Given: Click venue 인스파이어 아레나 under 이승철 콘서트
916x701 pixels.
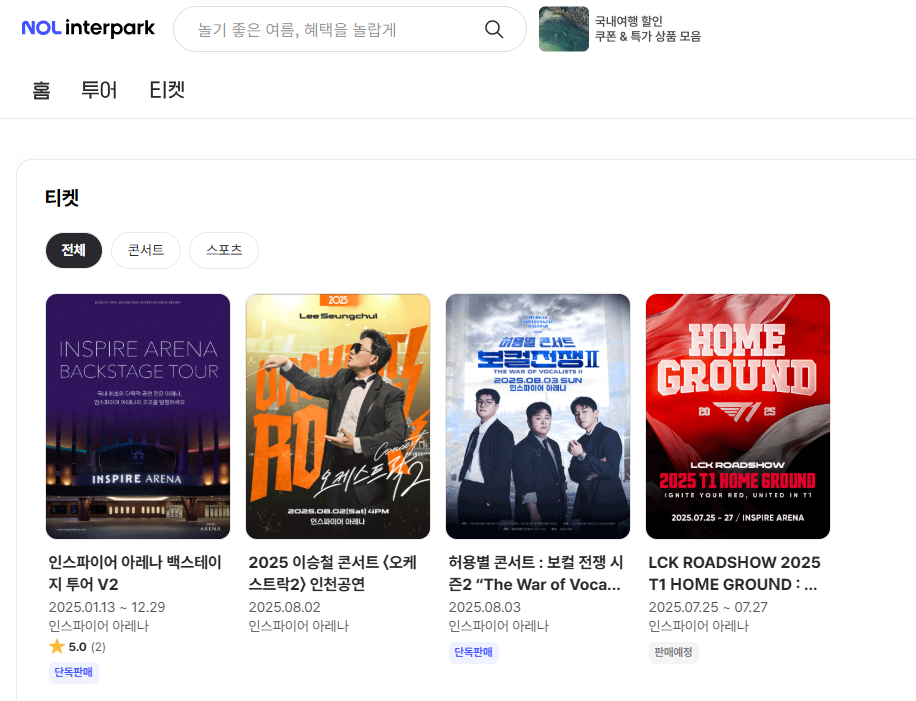Looking at the screenshot, I should click(299, 626).
